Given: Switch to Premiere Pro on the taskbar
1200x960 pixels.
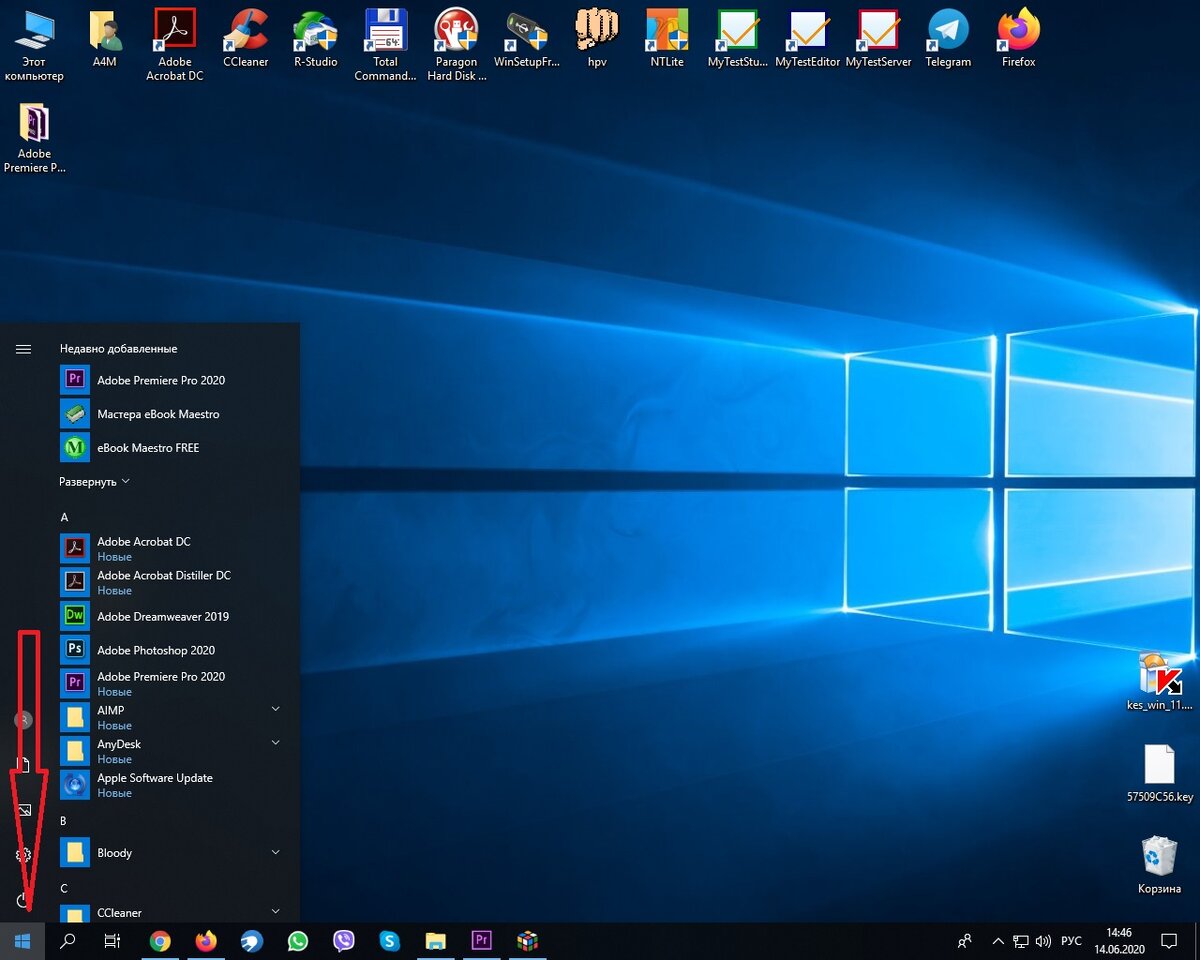Looking at the screenshot, I should click(x=481, y=941).
